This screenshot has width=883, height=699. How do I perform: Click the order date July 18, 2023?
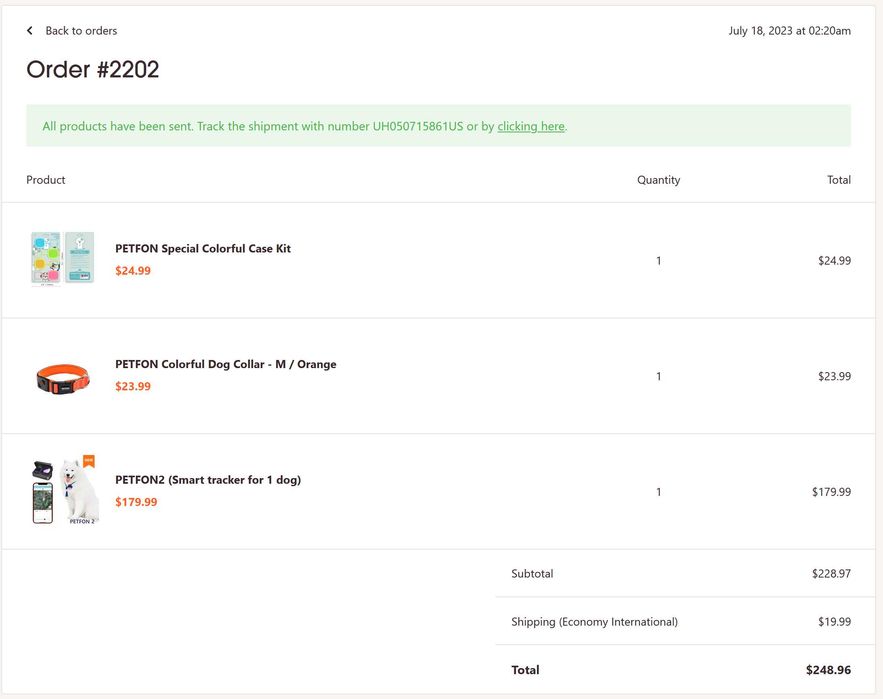pos(789,31)
